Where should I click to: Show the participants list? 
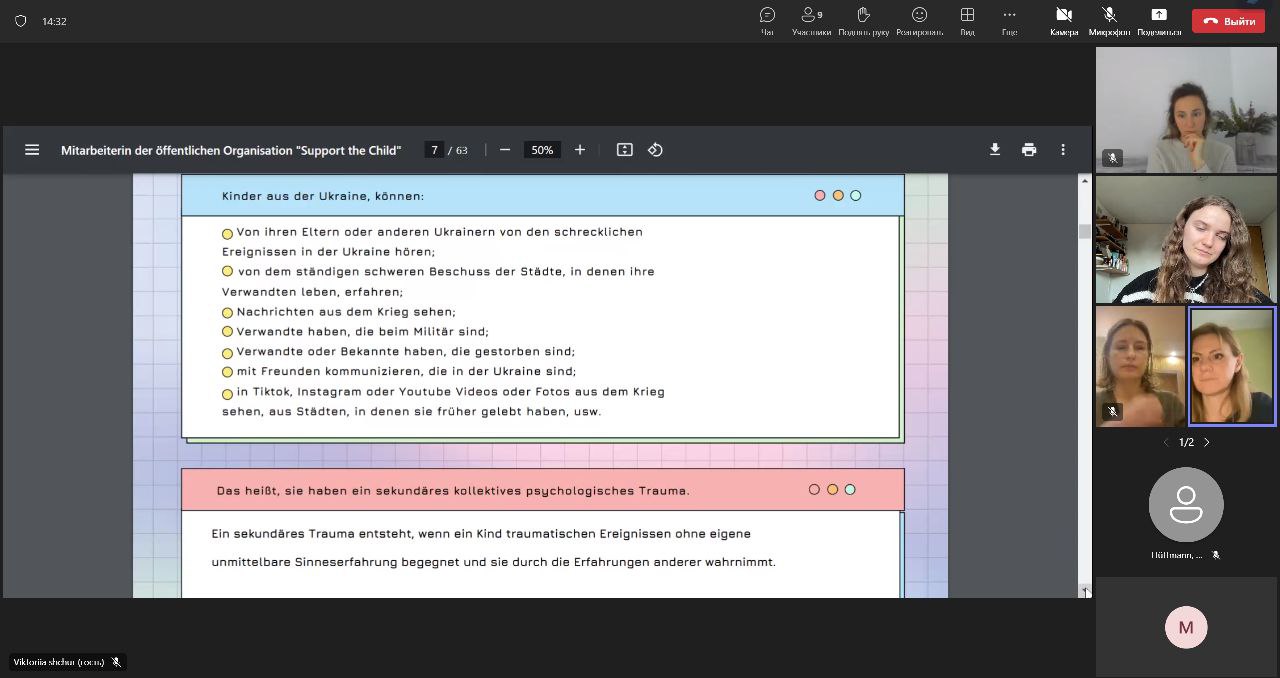(811, 20)
